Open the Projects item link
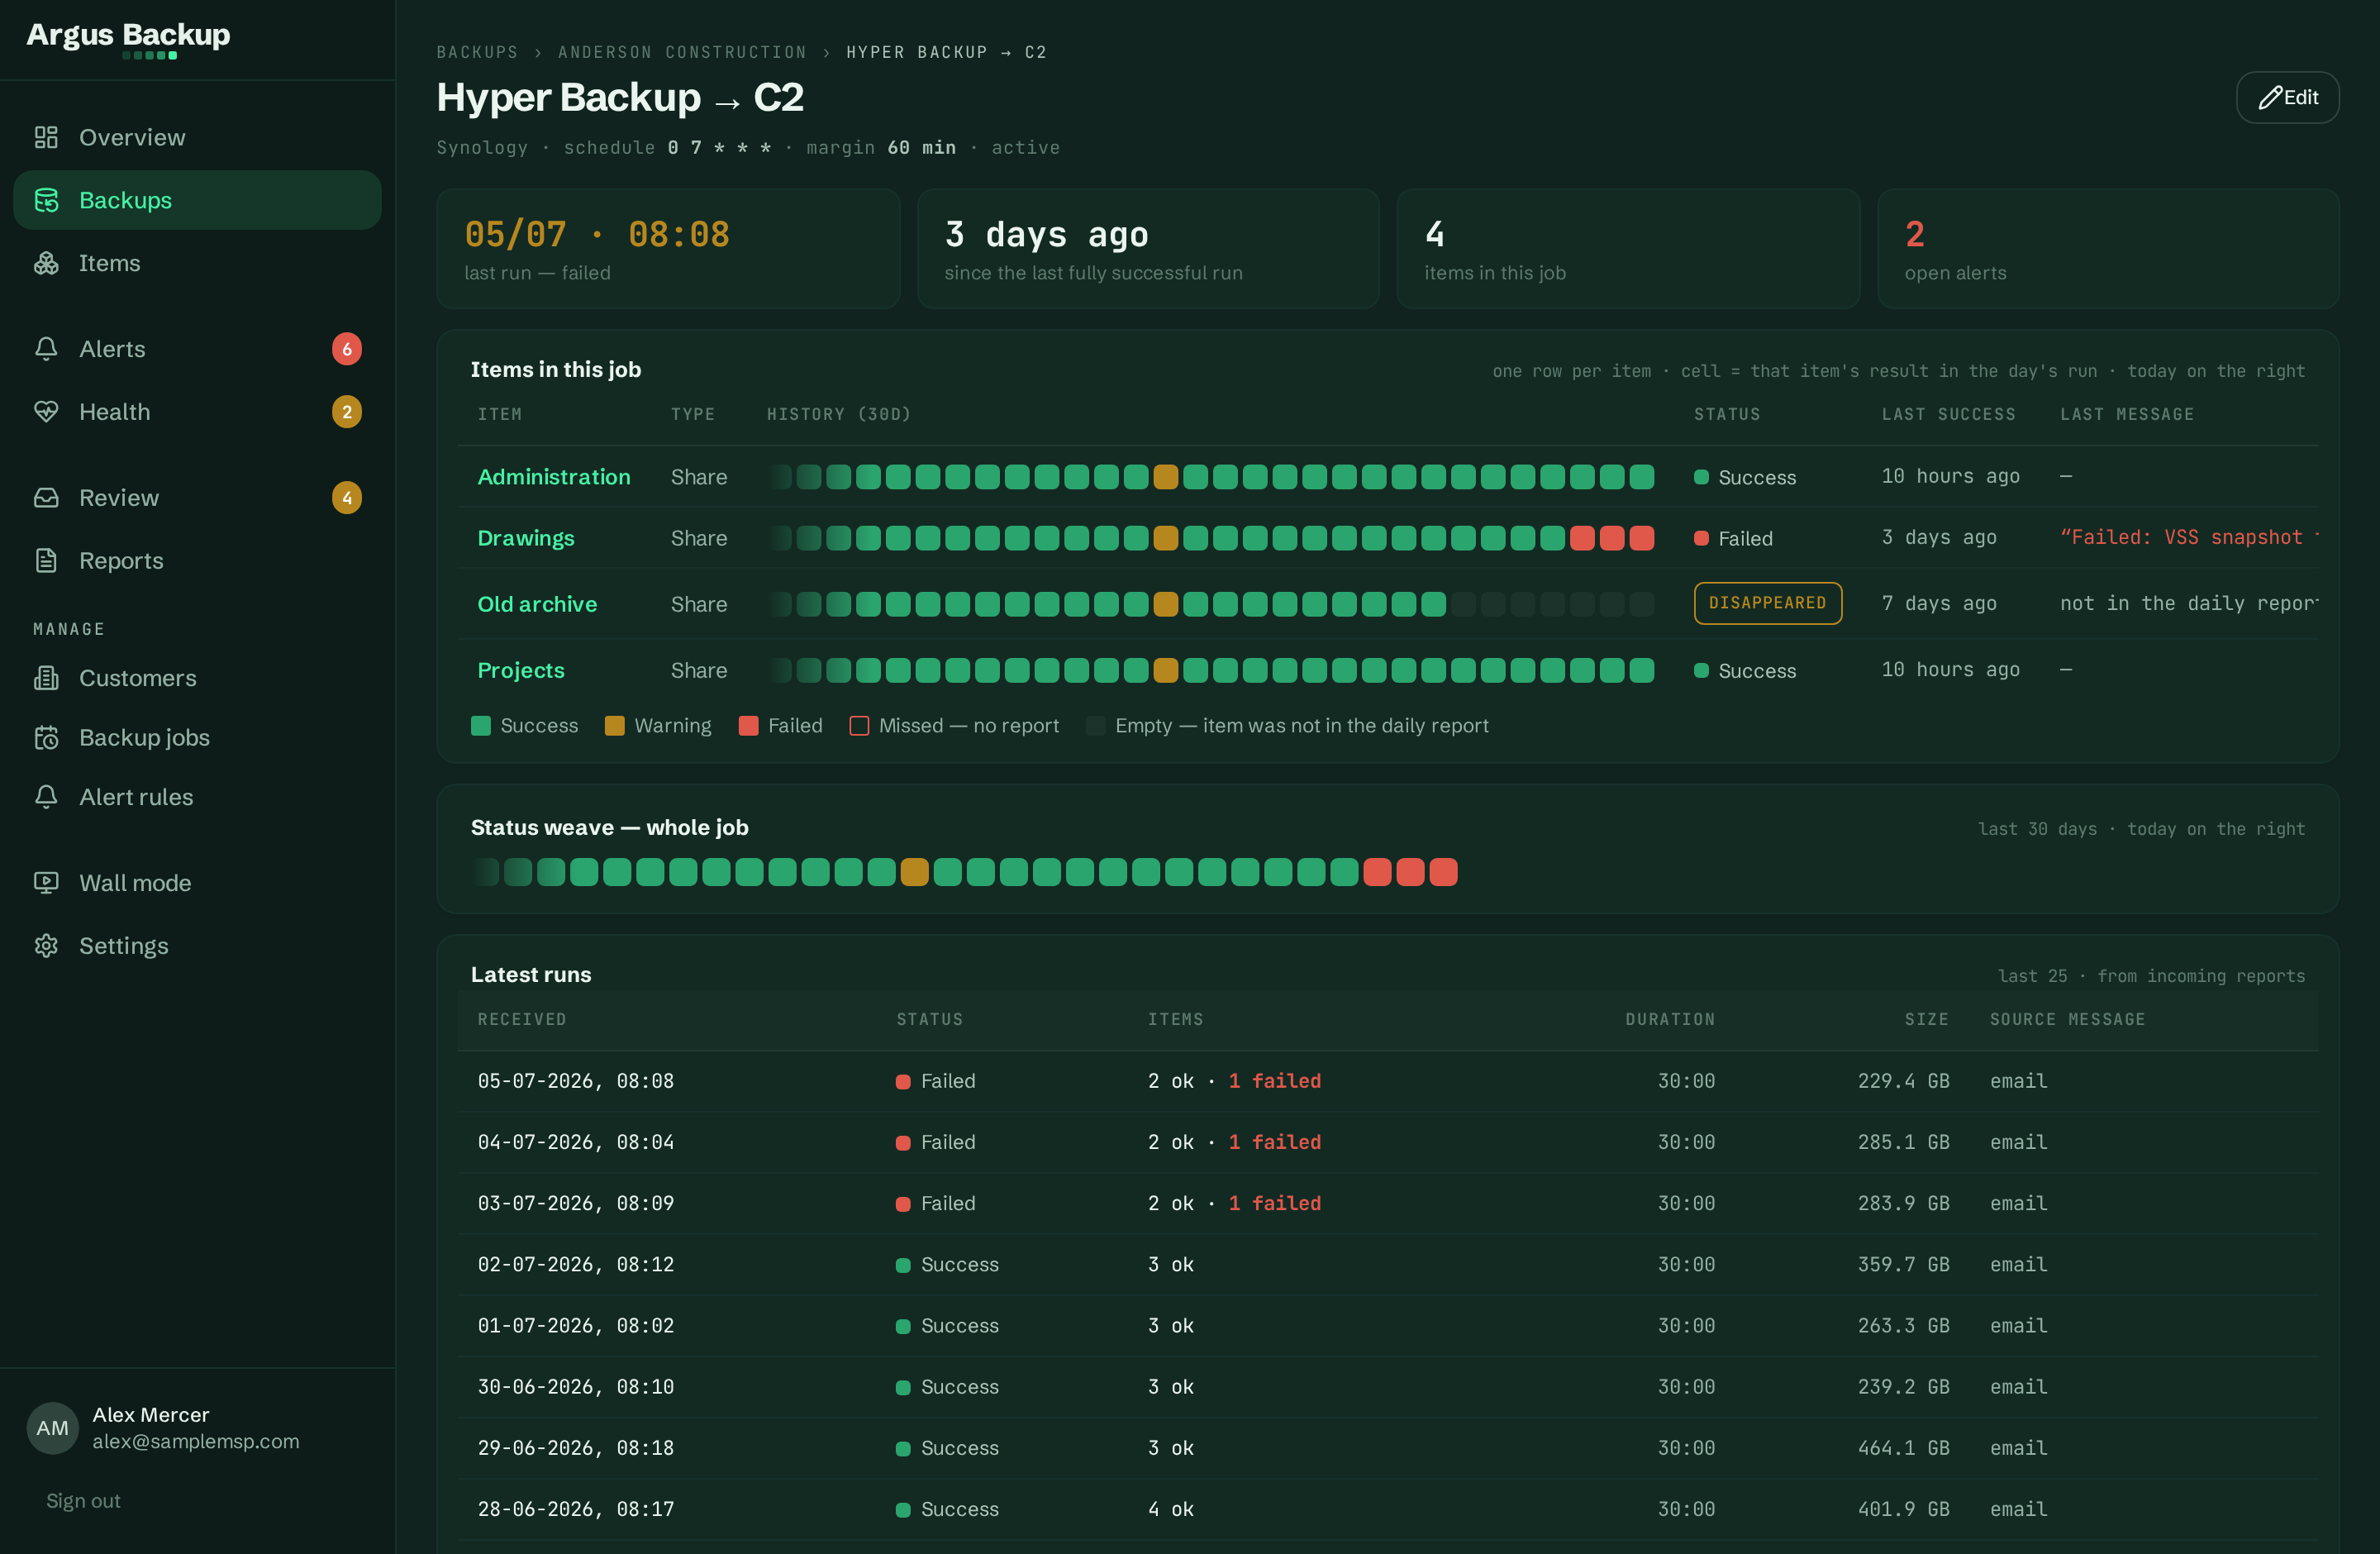2380x1554 pixels. point(521,670)
